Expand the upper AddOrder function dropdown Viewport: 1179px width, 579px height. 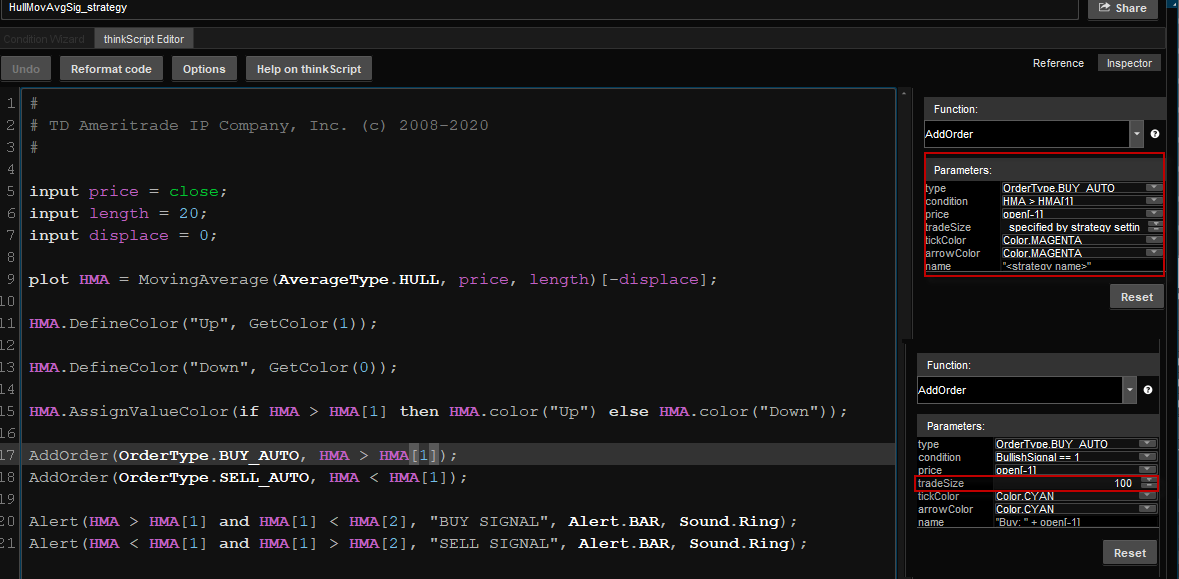[1136, 134]
